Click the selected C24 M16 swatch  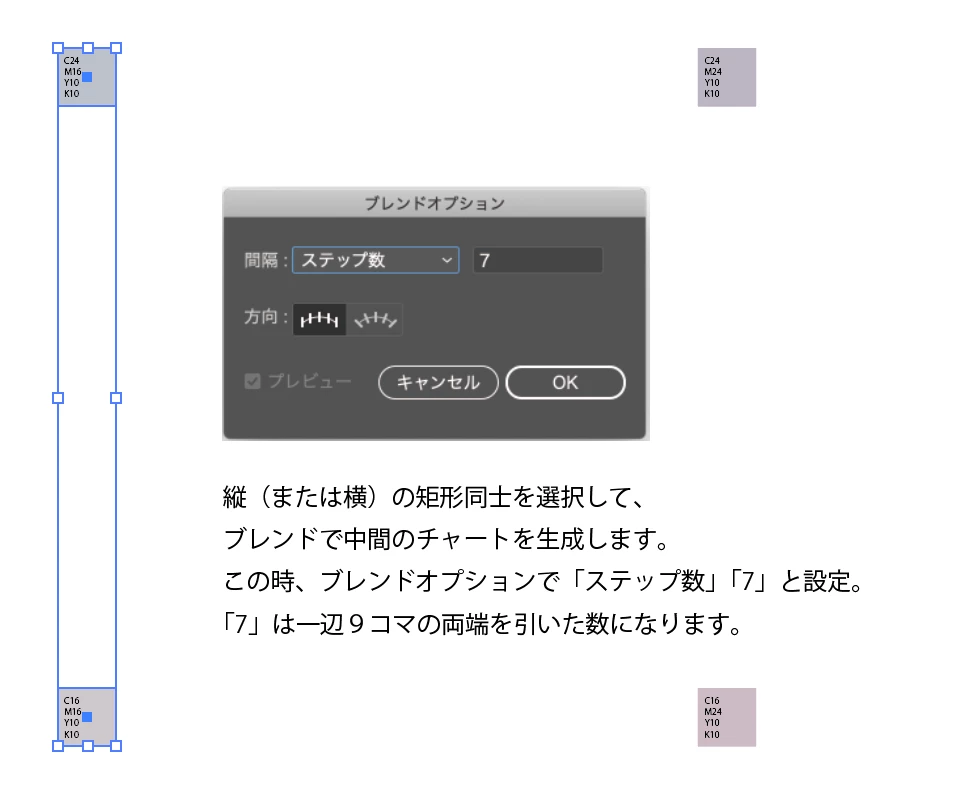(87, 77)
